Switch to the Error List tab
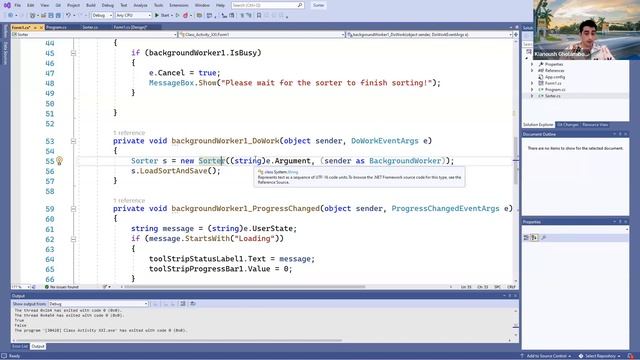This screenshot has width=640, height=360. (x=20, y=347)
